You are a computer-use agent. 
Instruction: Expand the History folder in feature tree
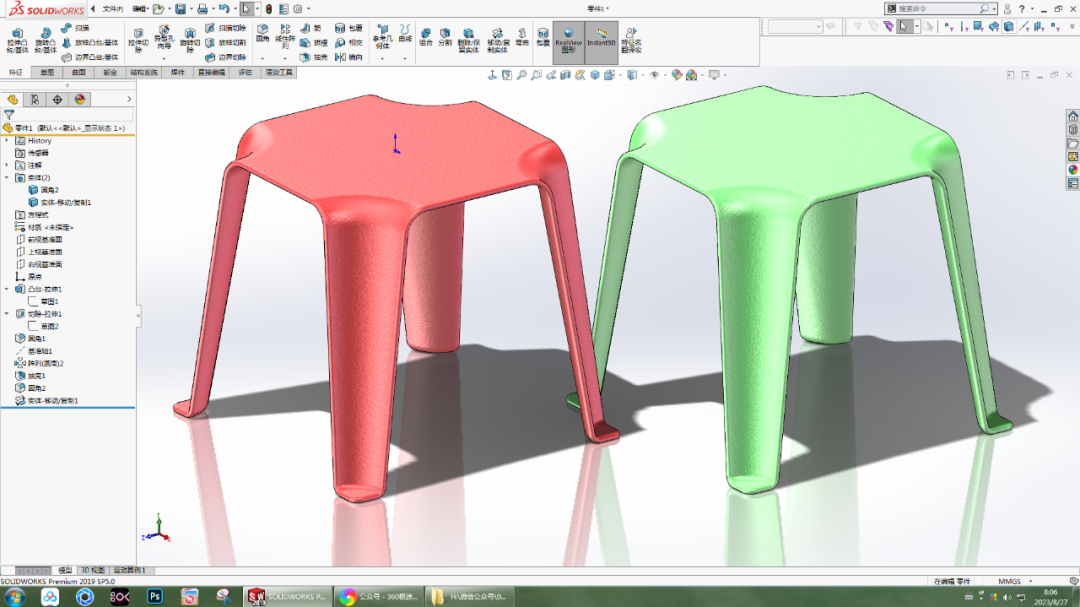(x=8, y=142)
